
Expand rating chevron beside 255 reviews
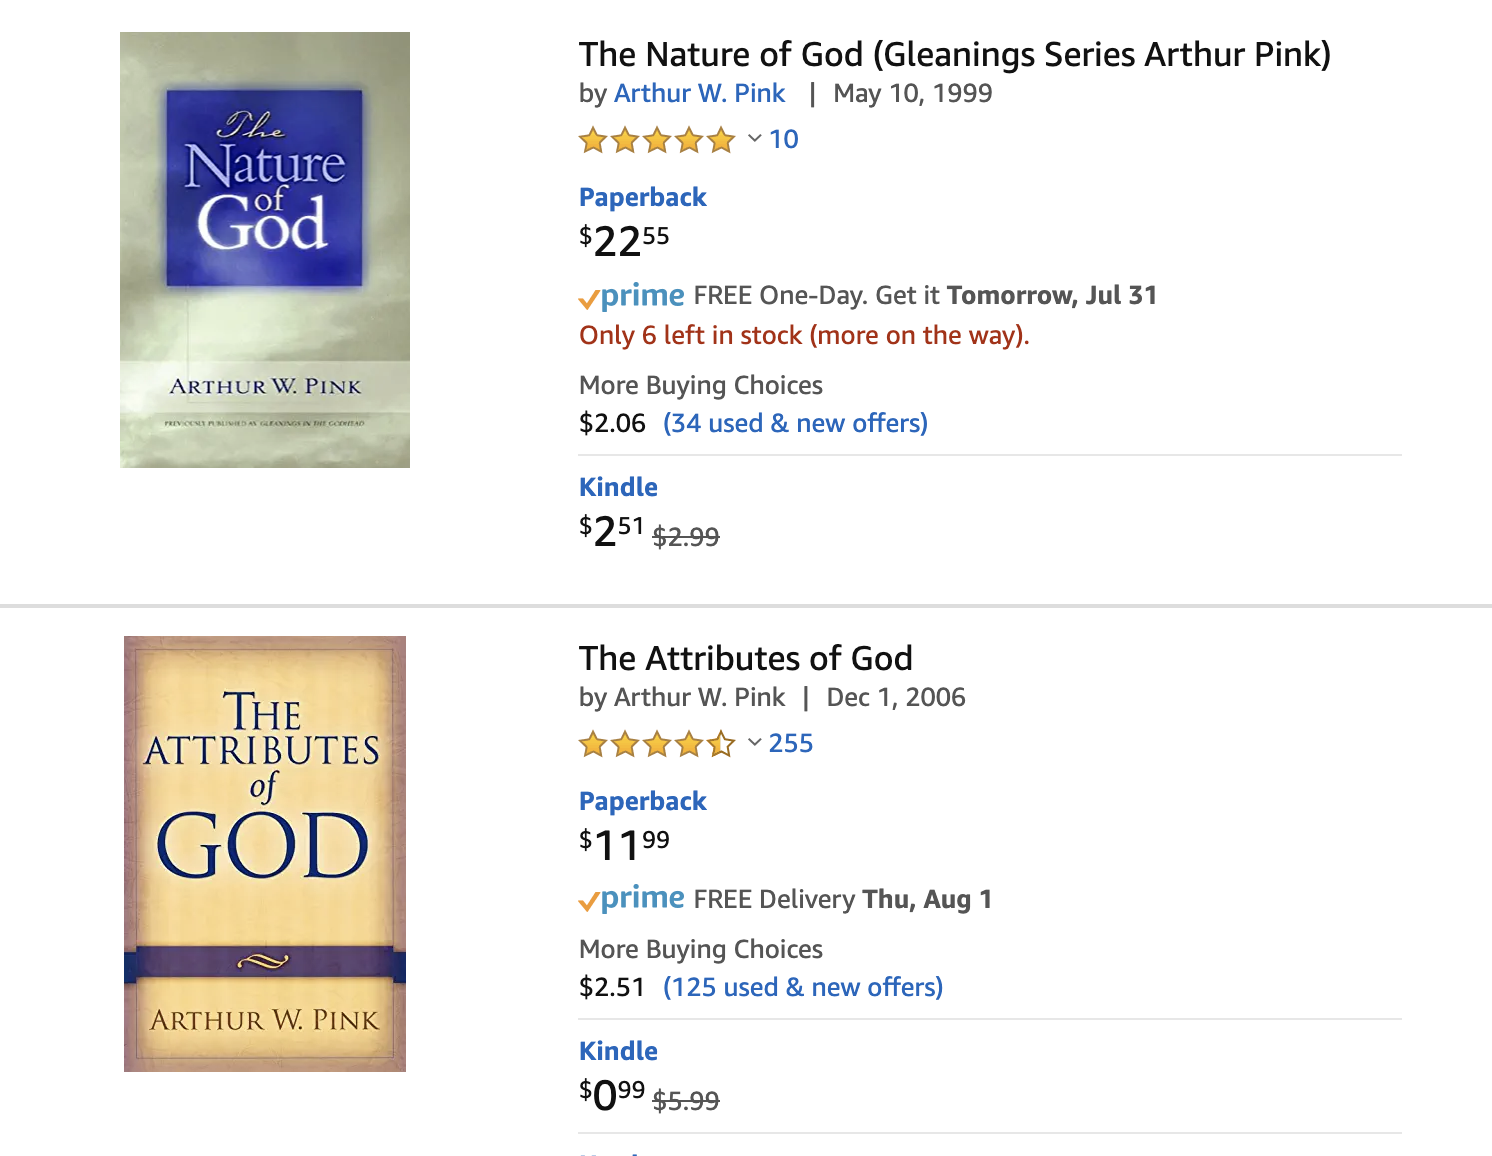(755, 742)
